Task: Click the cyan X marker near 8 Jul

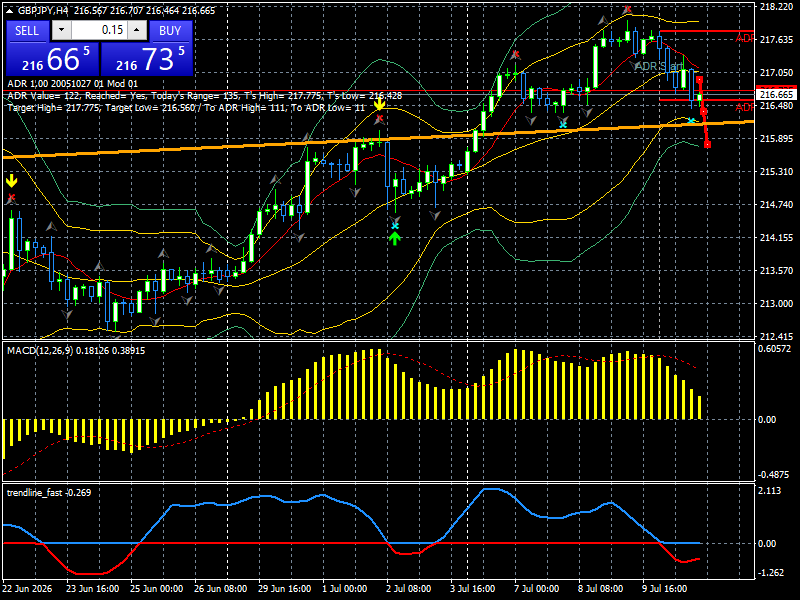Action: point(563,125)
